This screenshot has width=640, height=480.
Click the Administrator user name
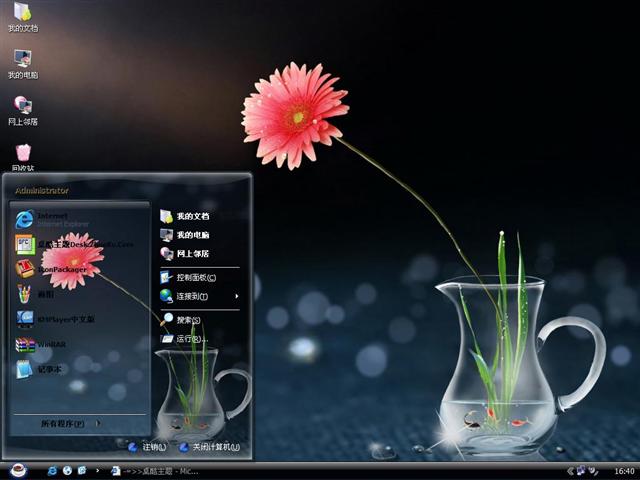[x=42, y=191]
